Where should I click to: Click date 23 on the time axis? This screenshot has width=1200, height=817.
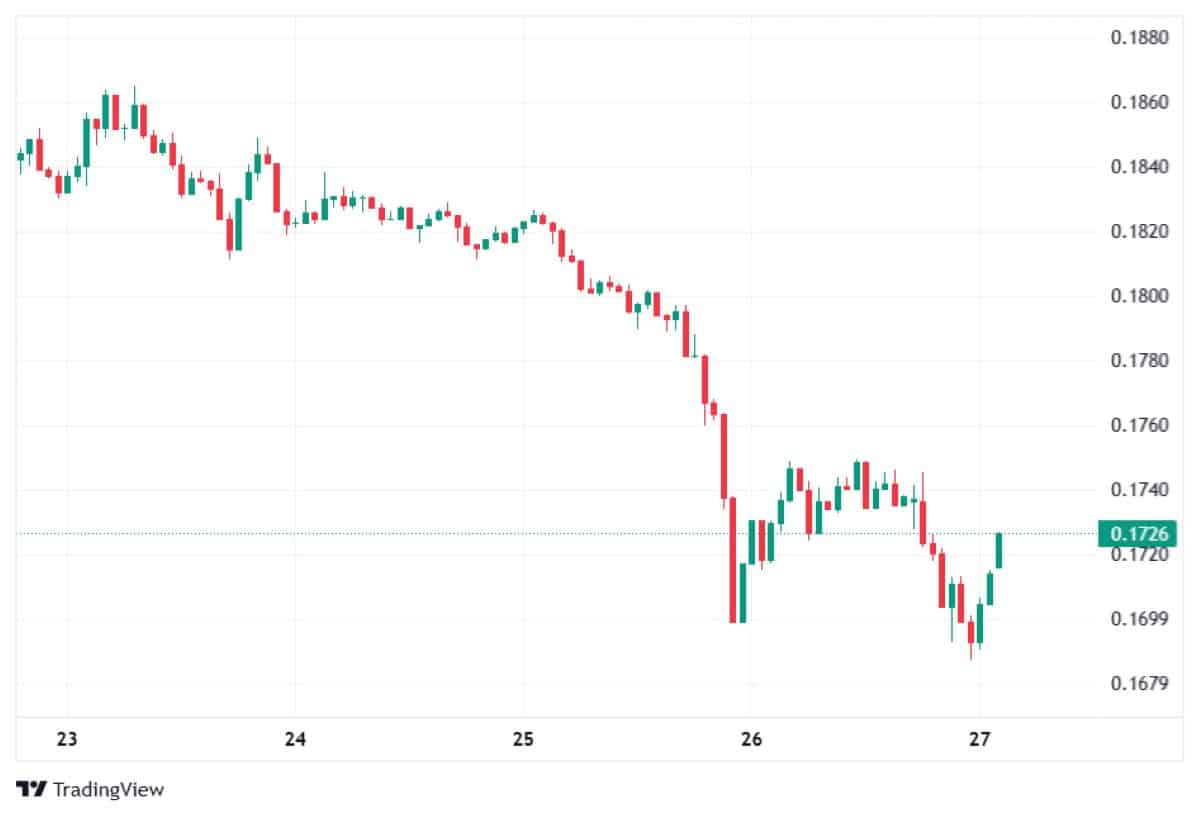(67, 740)
